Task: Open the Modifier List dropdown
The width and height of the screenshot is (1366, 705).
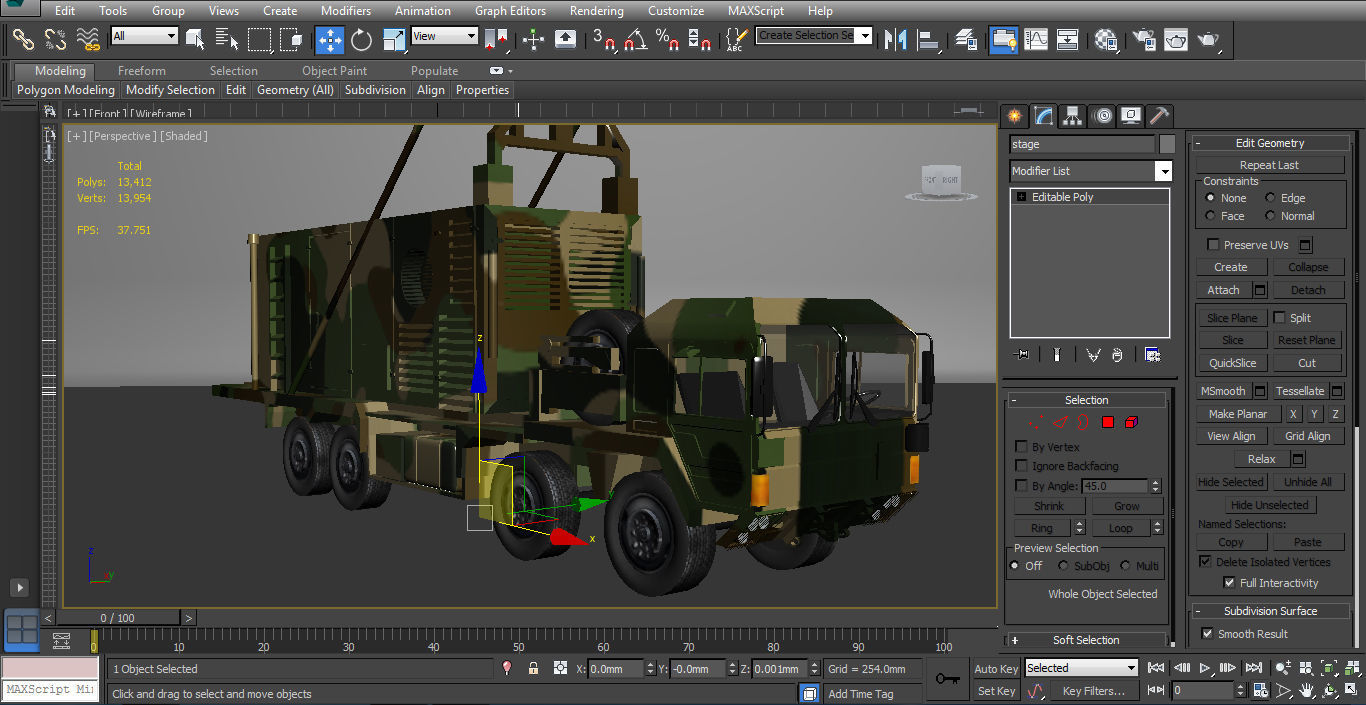Action: (x=1163, y=171)
